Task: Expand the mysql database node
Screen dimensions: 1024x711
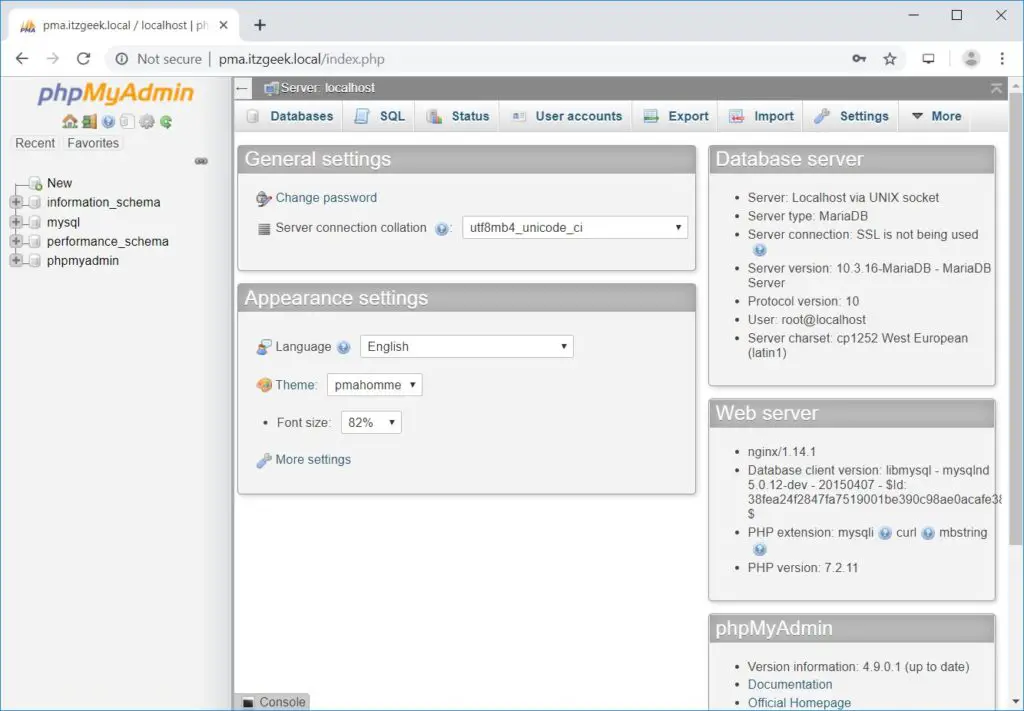Action: pos(16,222)
